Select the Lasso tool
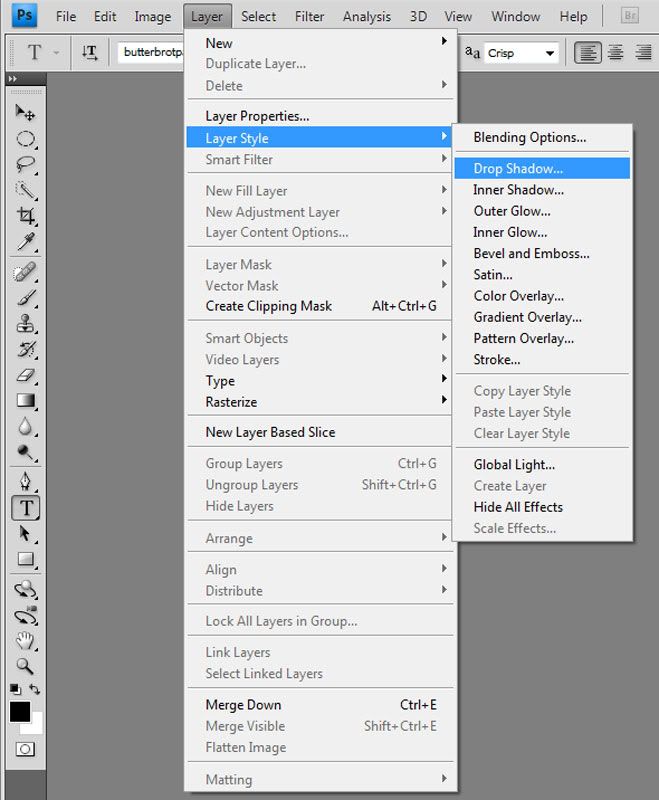The width and height of the screenshot is (659, 800). [x=25, y=165]
